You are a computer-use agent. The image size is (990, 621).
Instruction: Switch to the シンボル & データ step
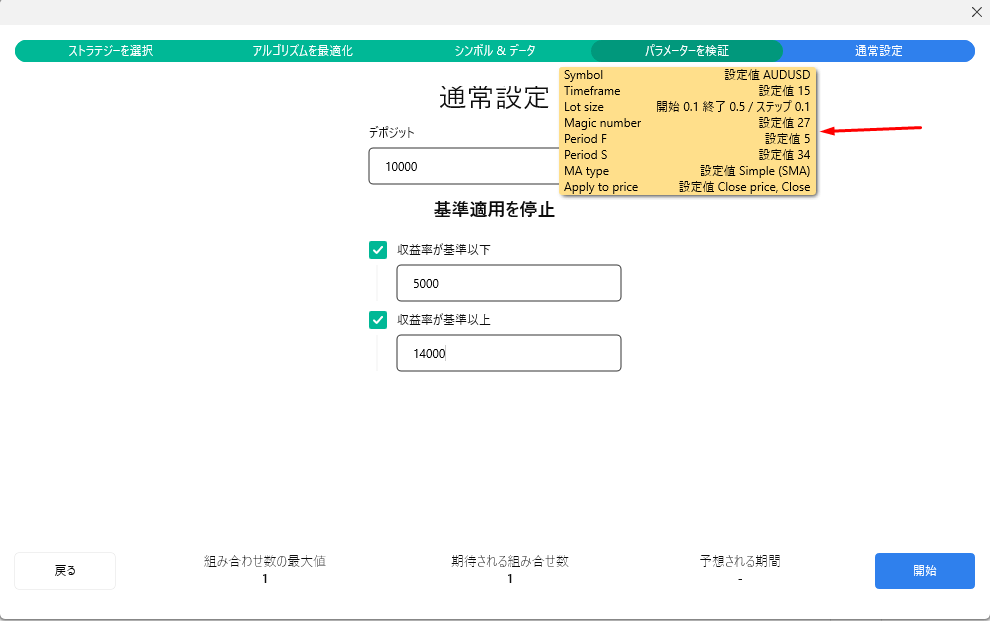[x=495, y=51]
